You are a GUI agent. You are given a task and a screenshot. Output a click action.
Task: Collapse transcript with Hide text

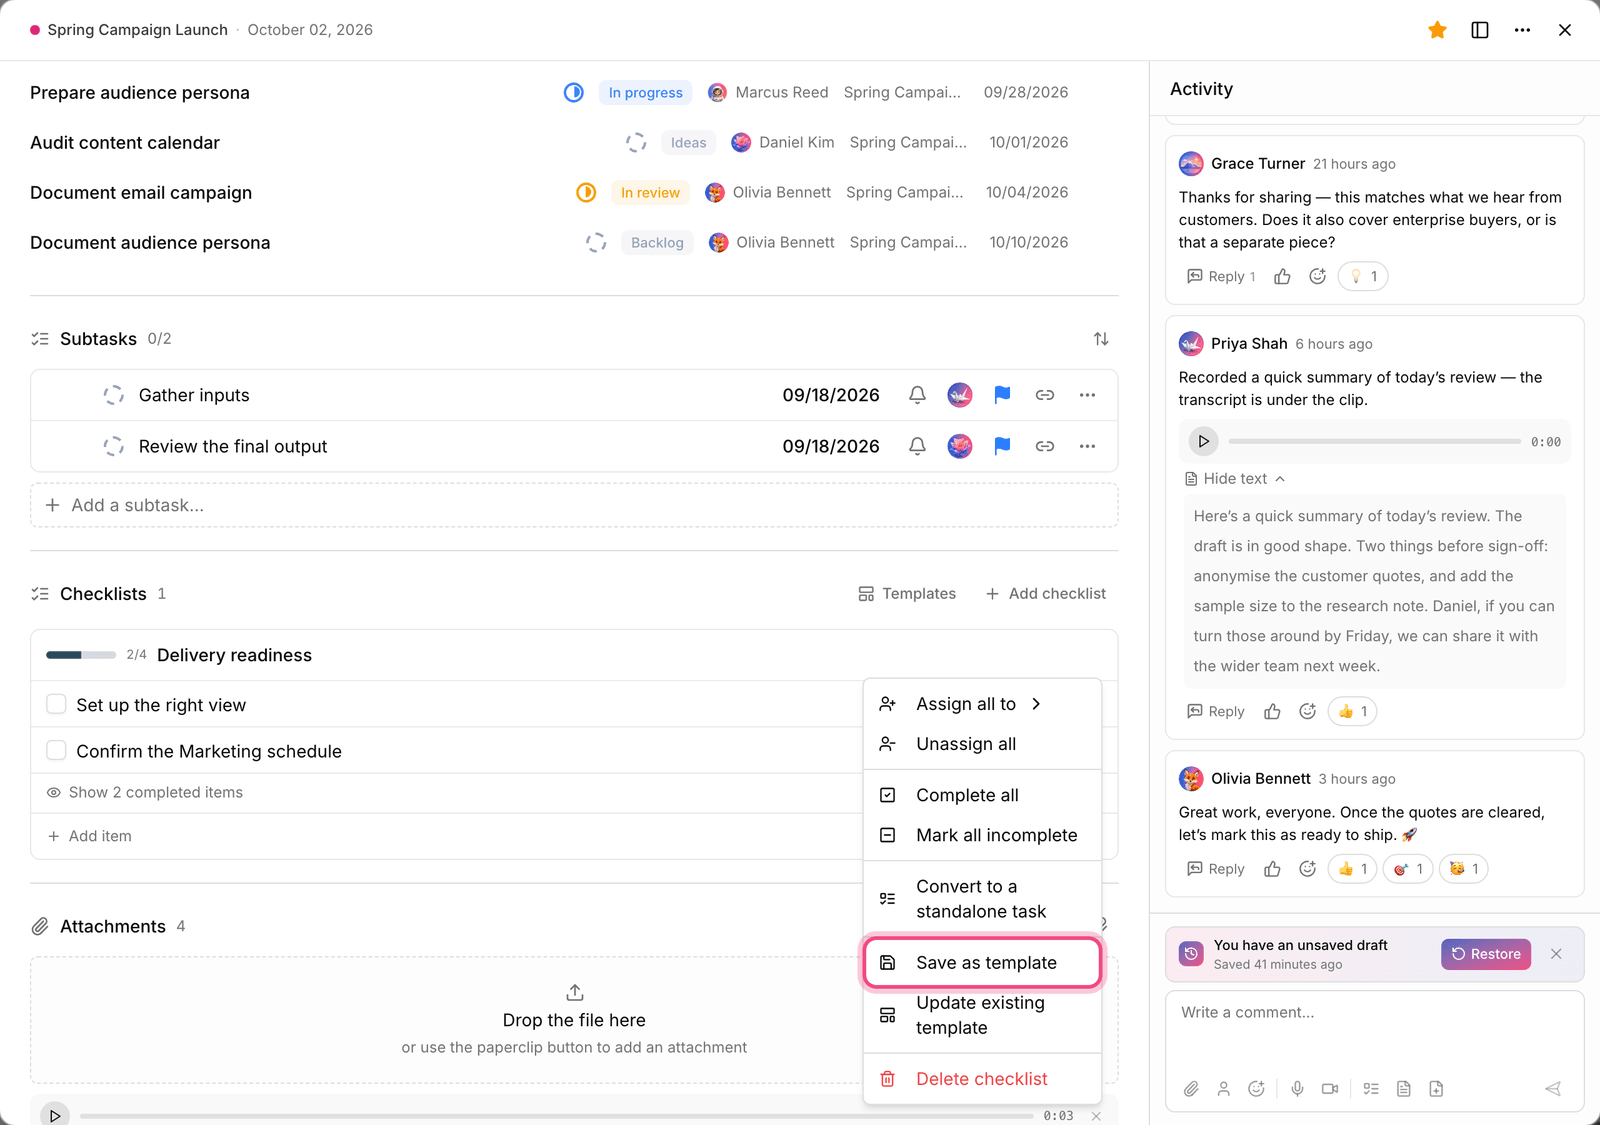point(1235,479)
